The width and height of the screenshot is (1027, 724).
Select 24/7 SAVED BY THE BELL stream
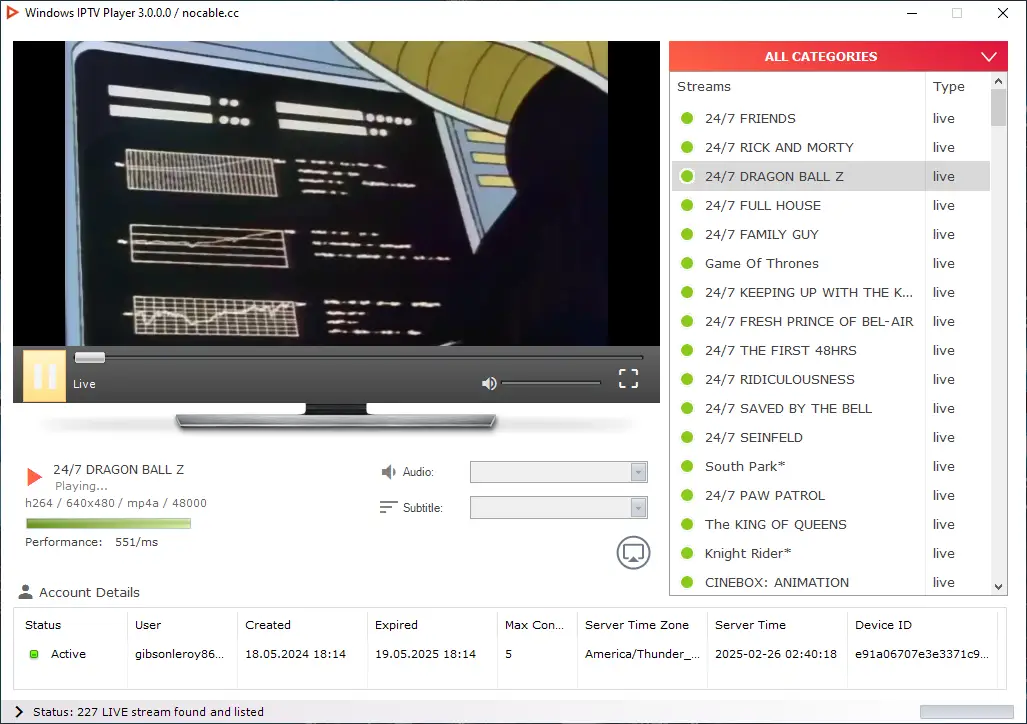point(831,408)
